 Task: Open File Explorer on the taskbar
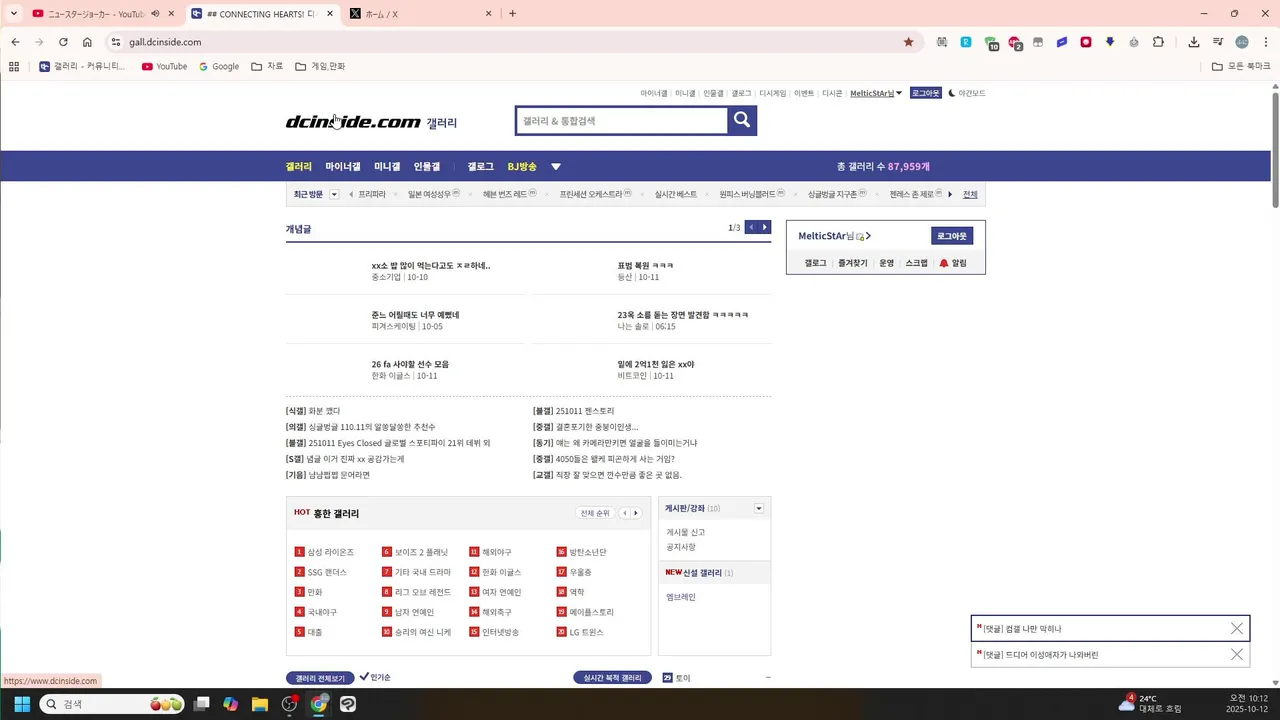click(x=260, y=704)
